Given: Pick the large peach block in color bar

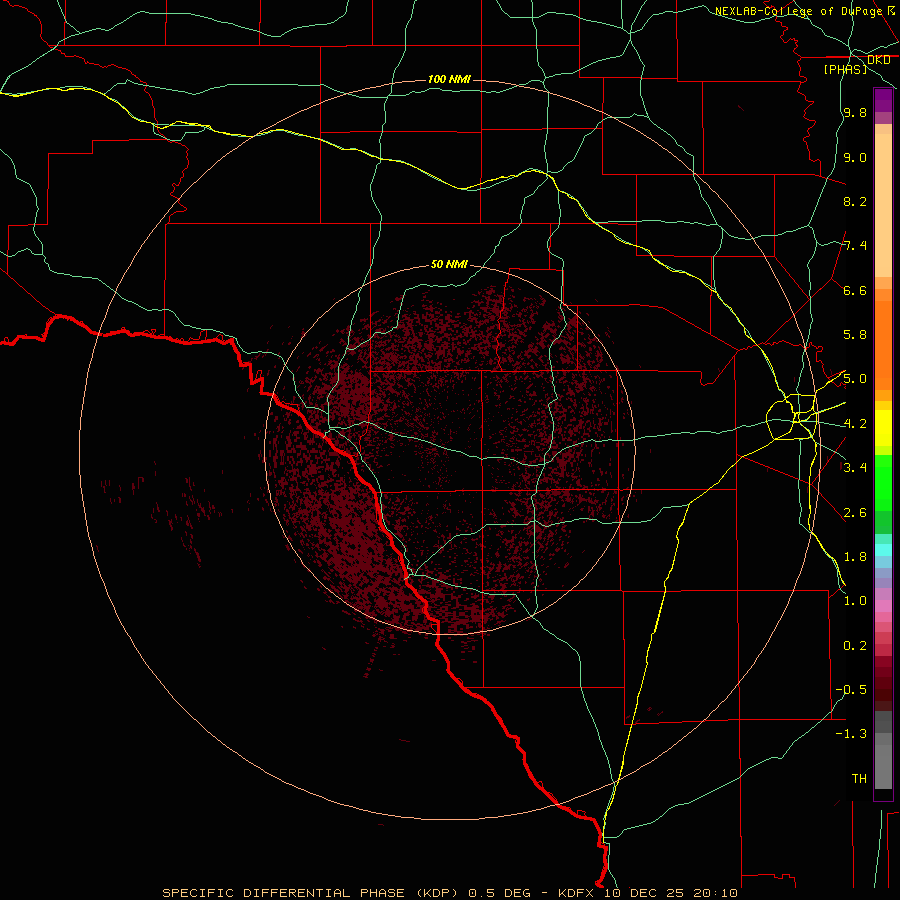Looking at the screenshot, I should point(883,205).
